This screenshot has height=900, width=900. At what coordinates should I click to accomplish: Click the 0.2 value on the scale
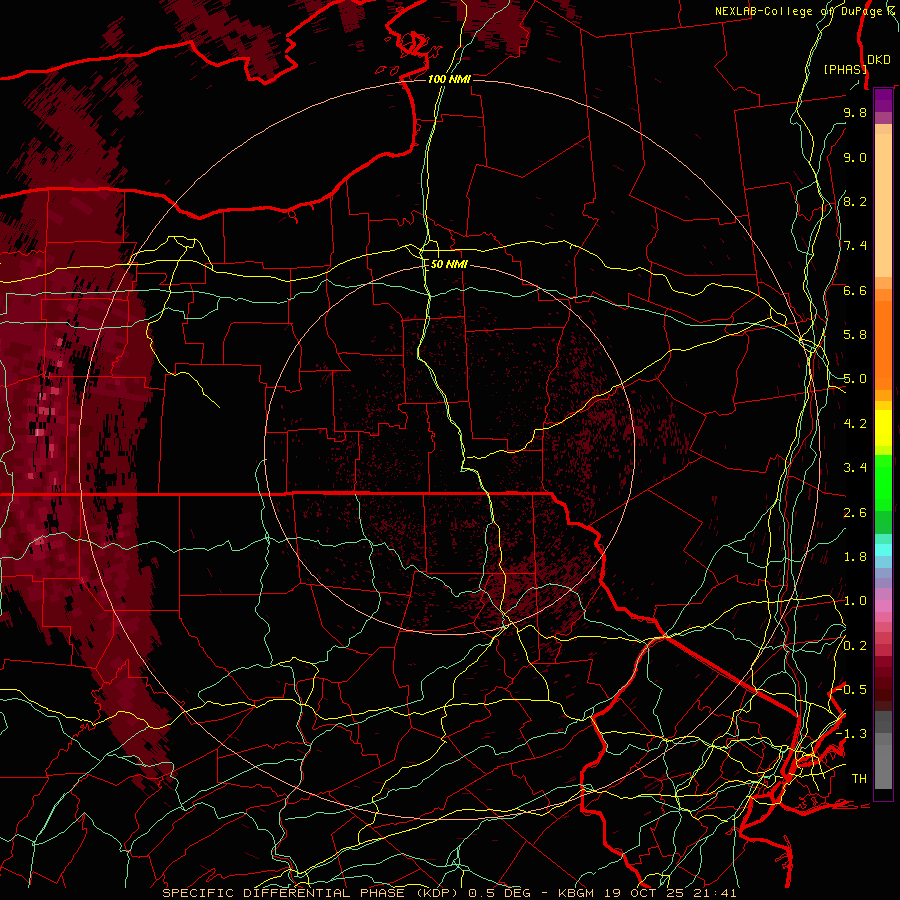pos(855,646)
